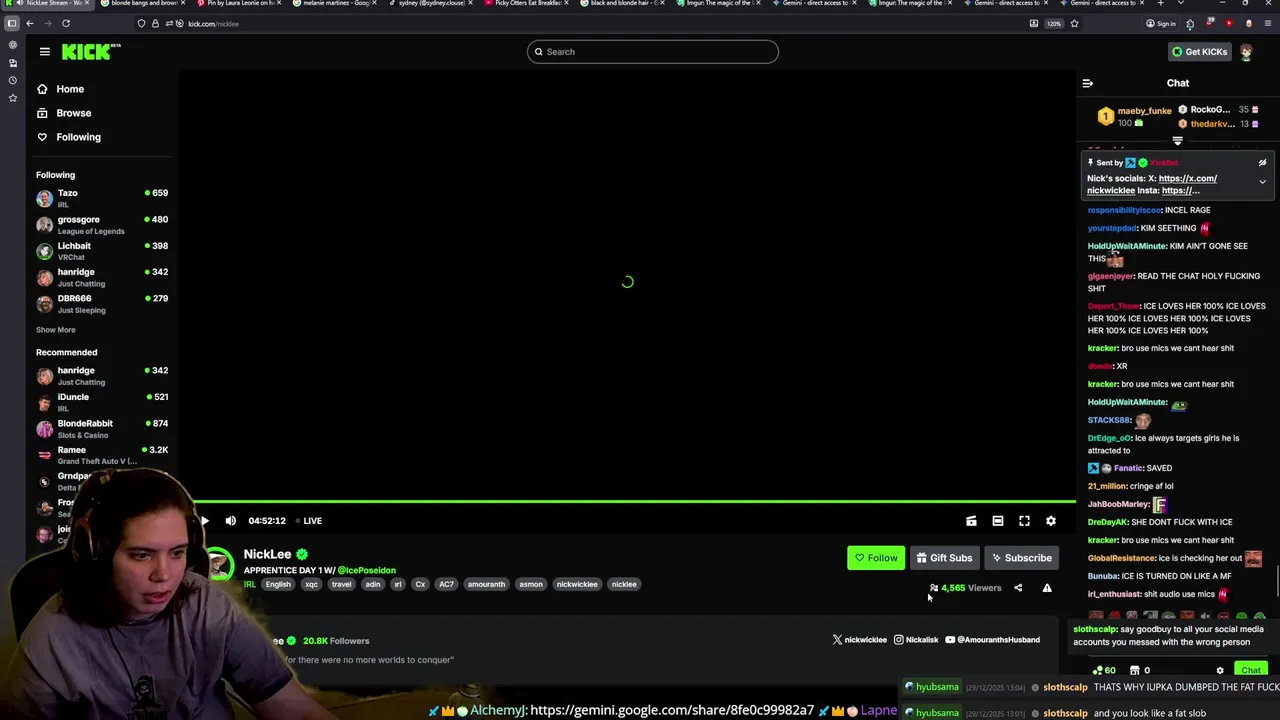Enter fullscreen in video player
This screenshot has height=720, width=1280.
[x=1024, y=521]
